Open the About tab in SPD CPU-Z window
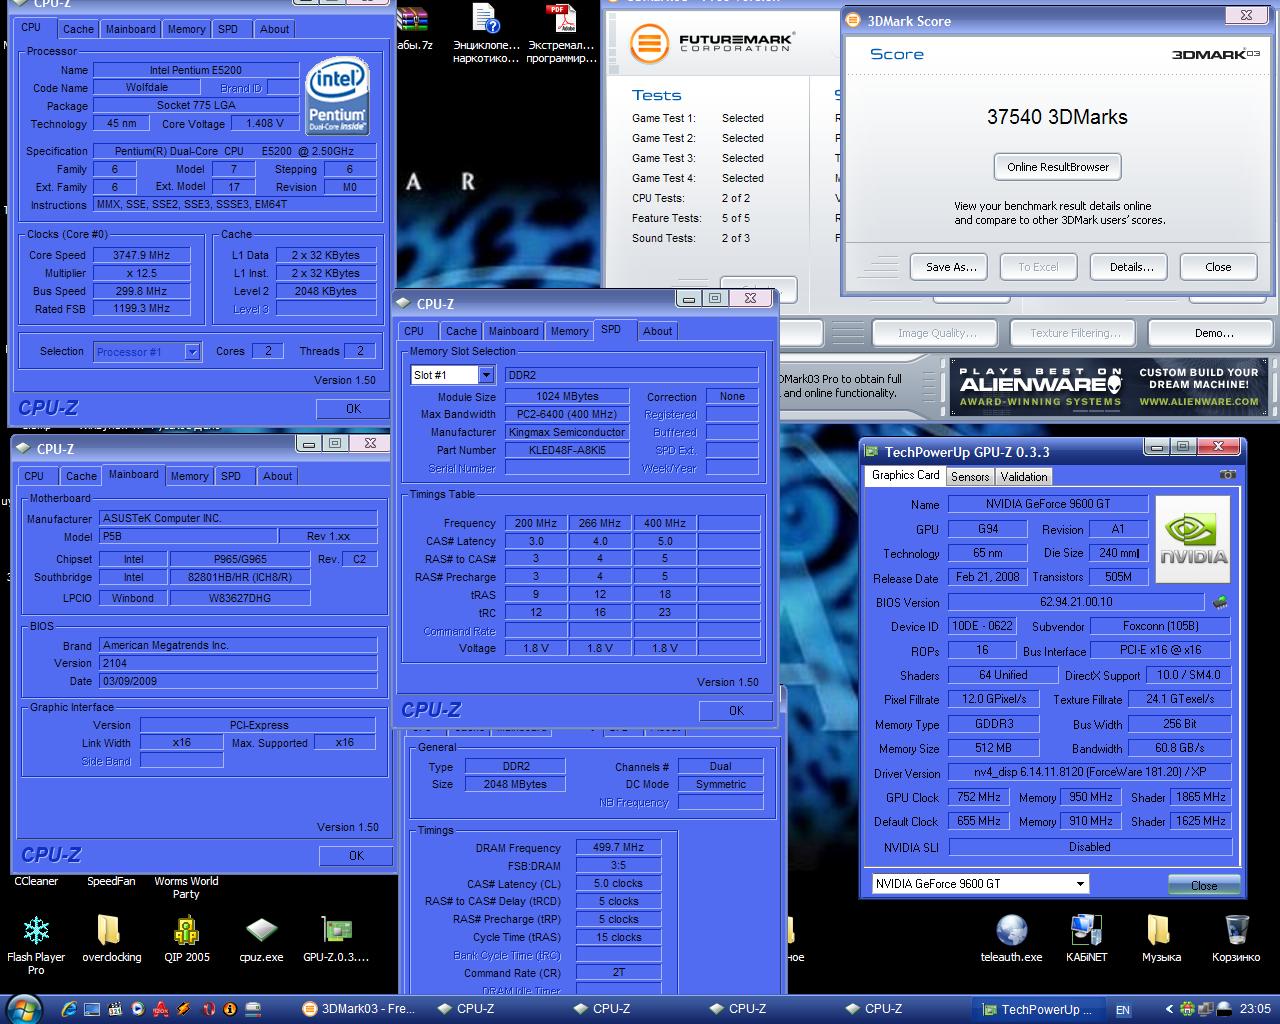Viewport: 1280px width, 1024px height. pos(658,331)
